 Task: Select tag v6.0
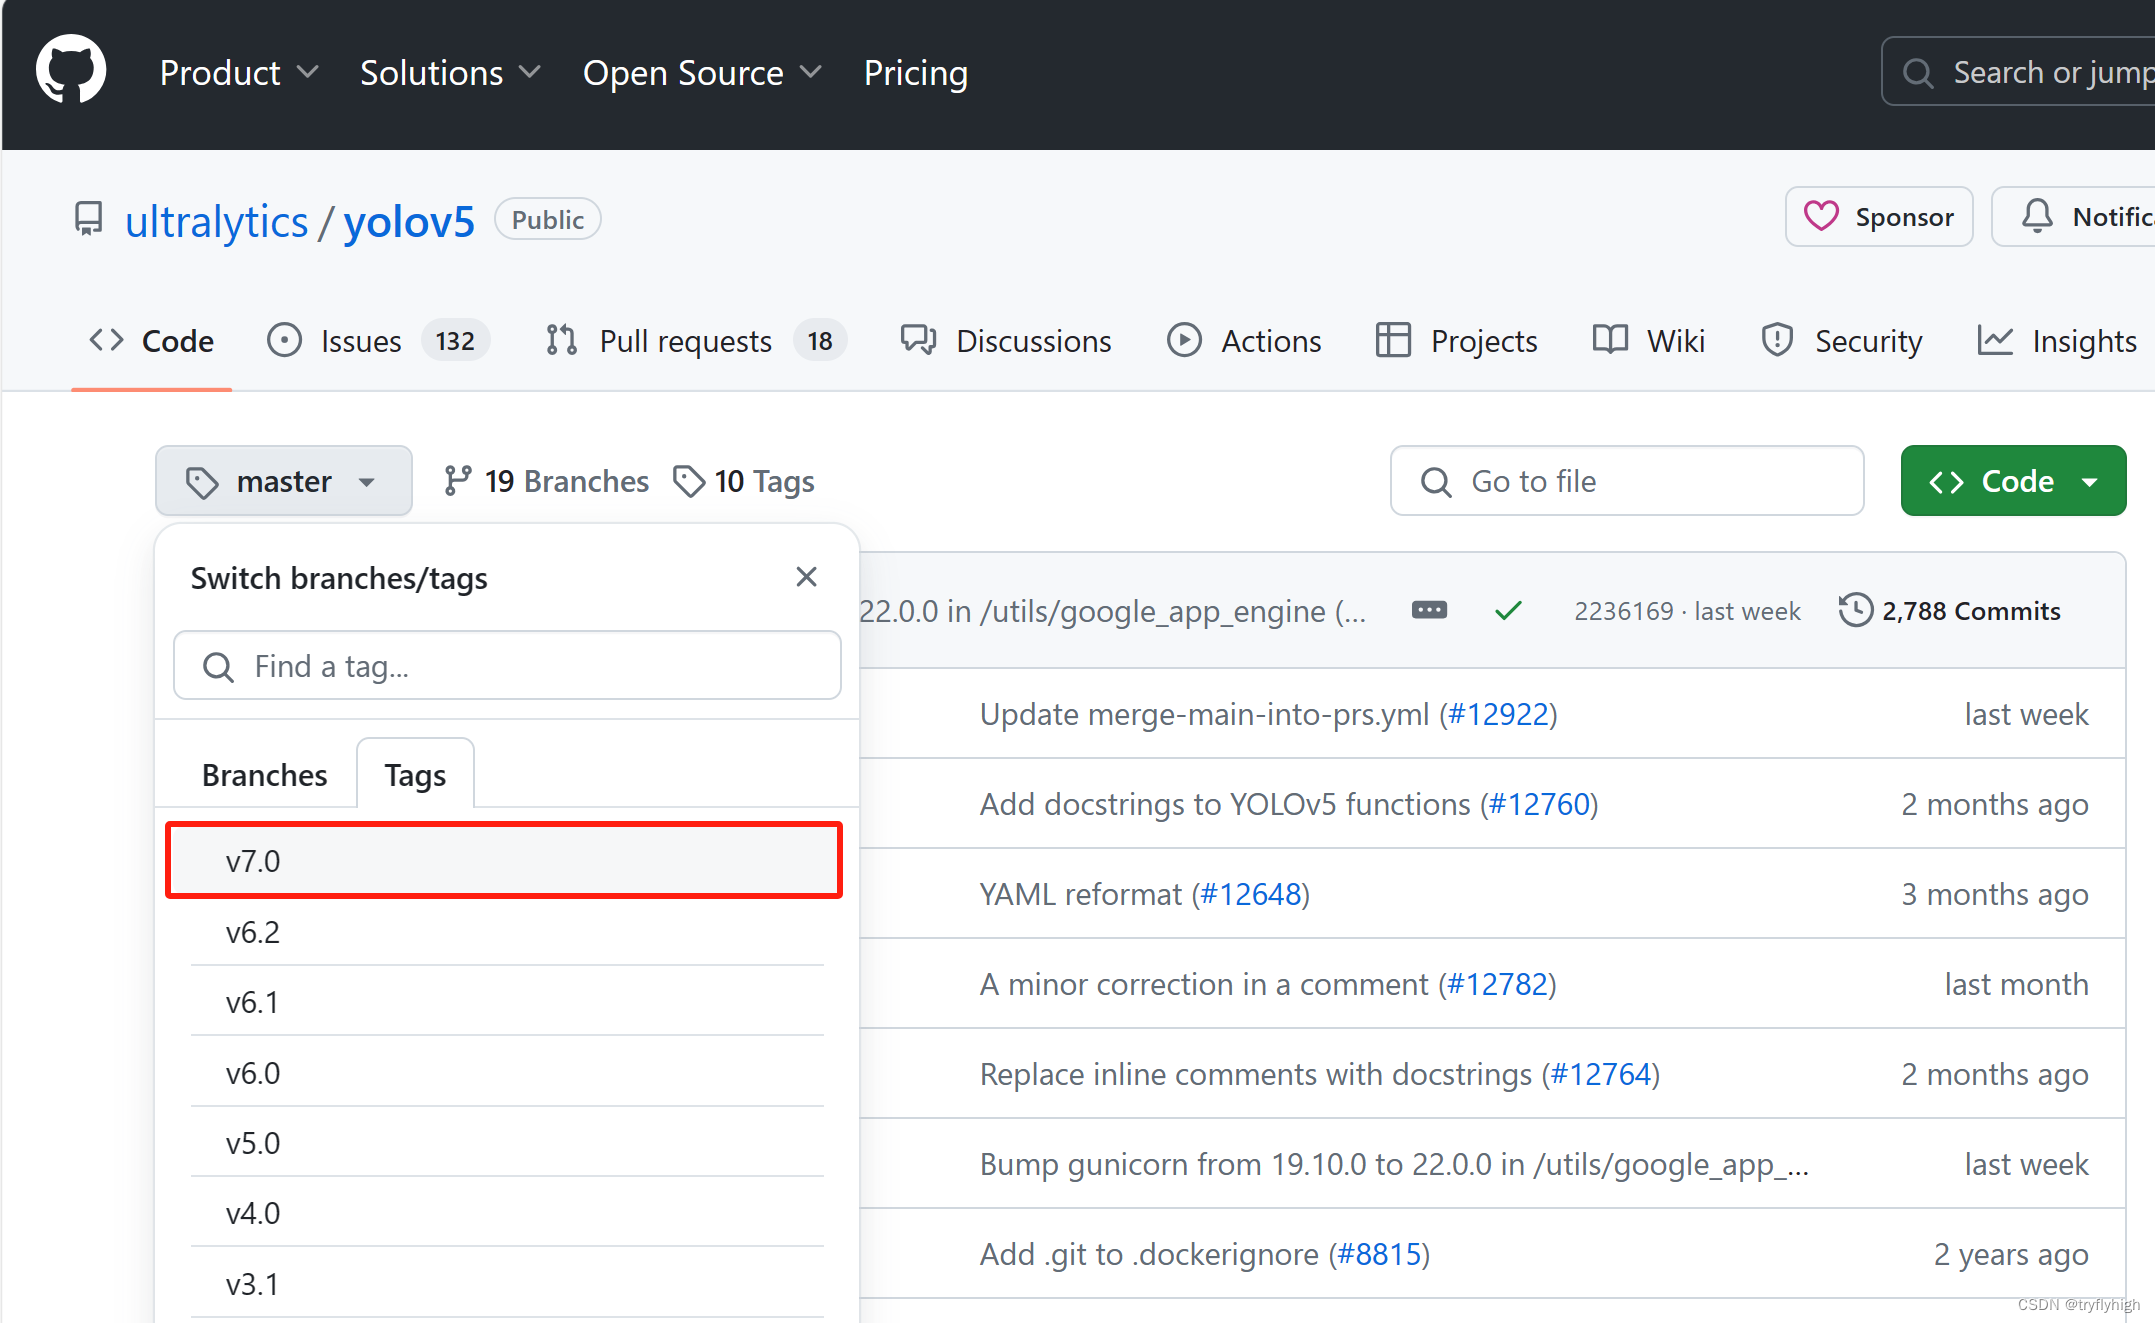(507, 1073)
